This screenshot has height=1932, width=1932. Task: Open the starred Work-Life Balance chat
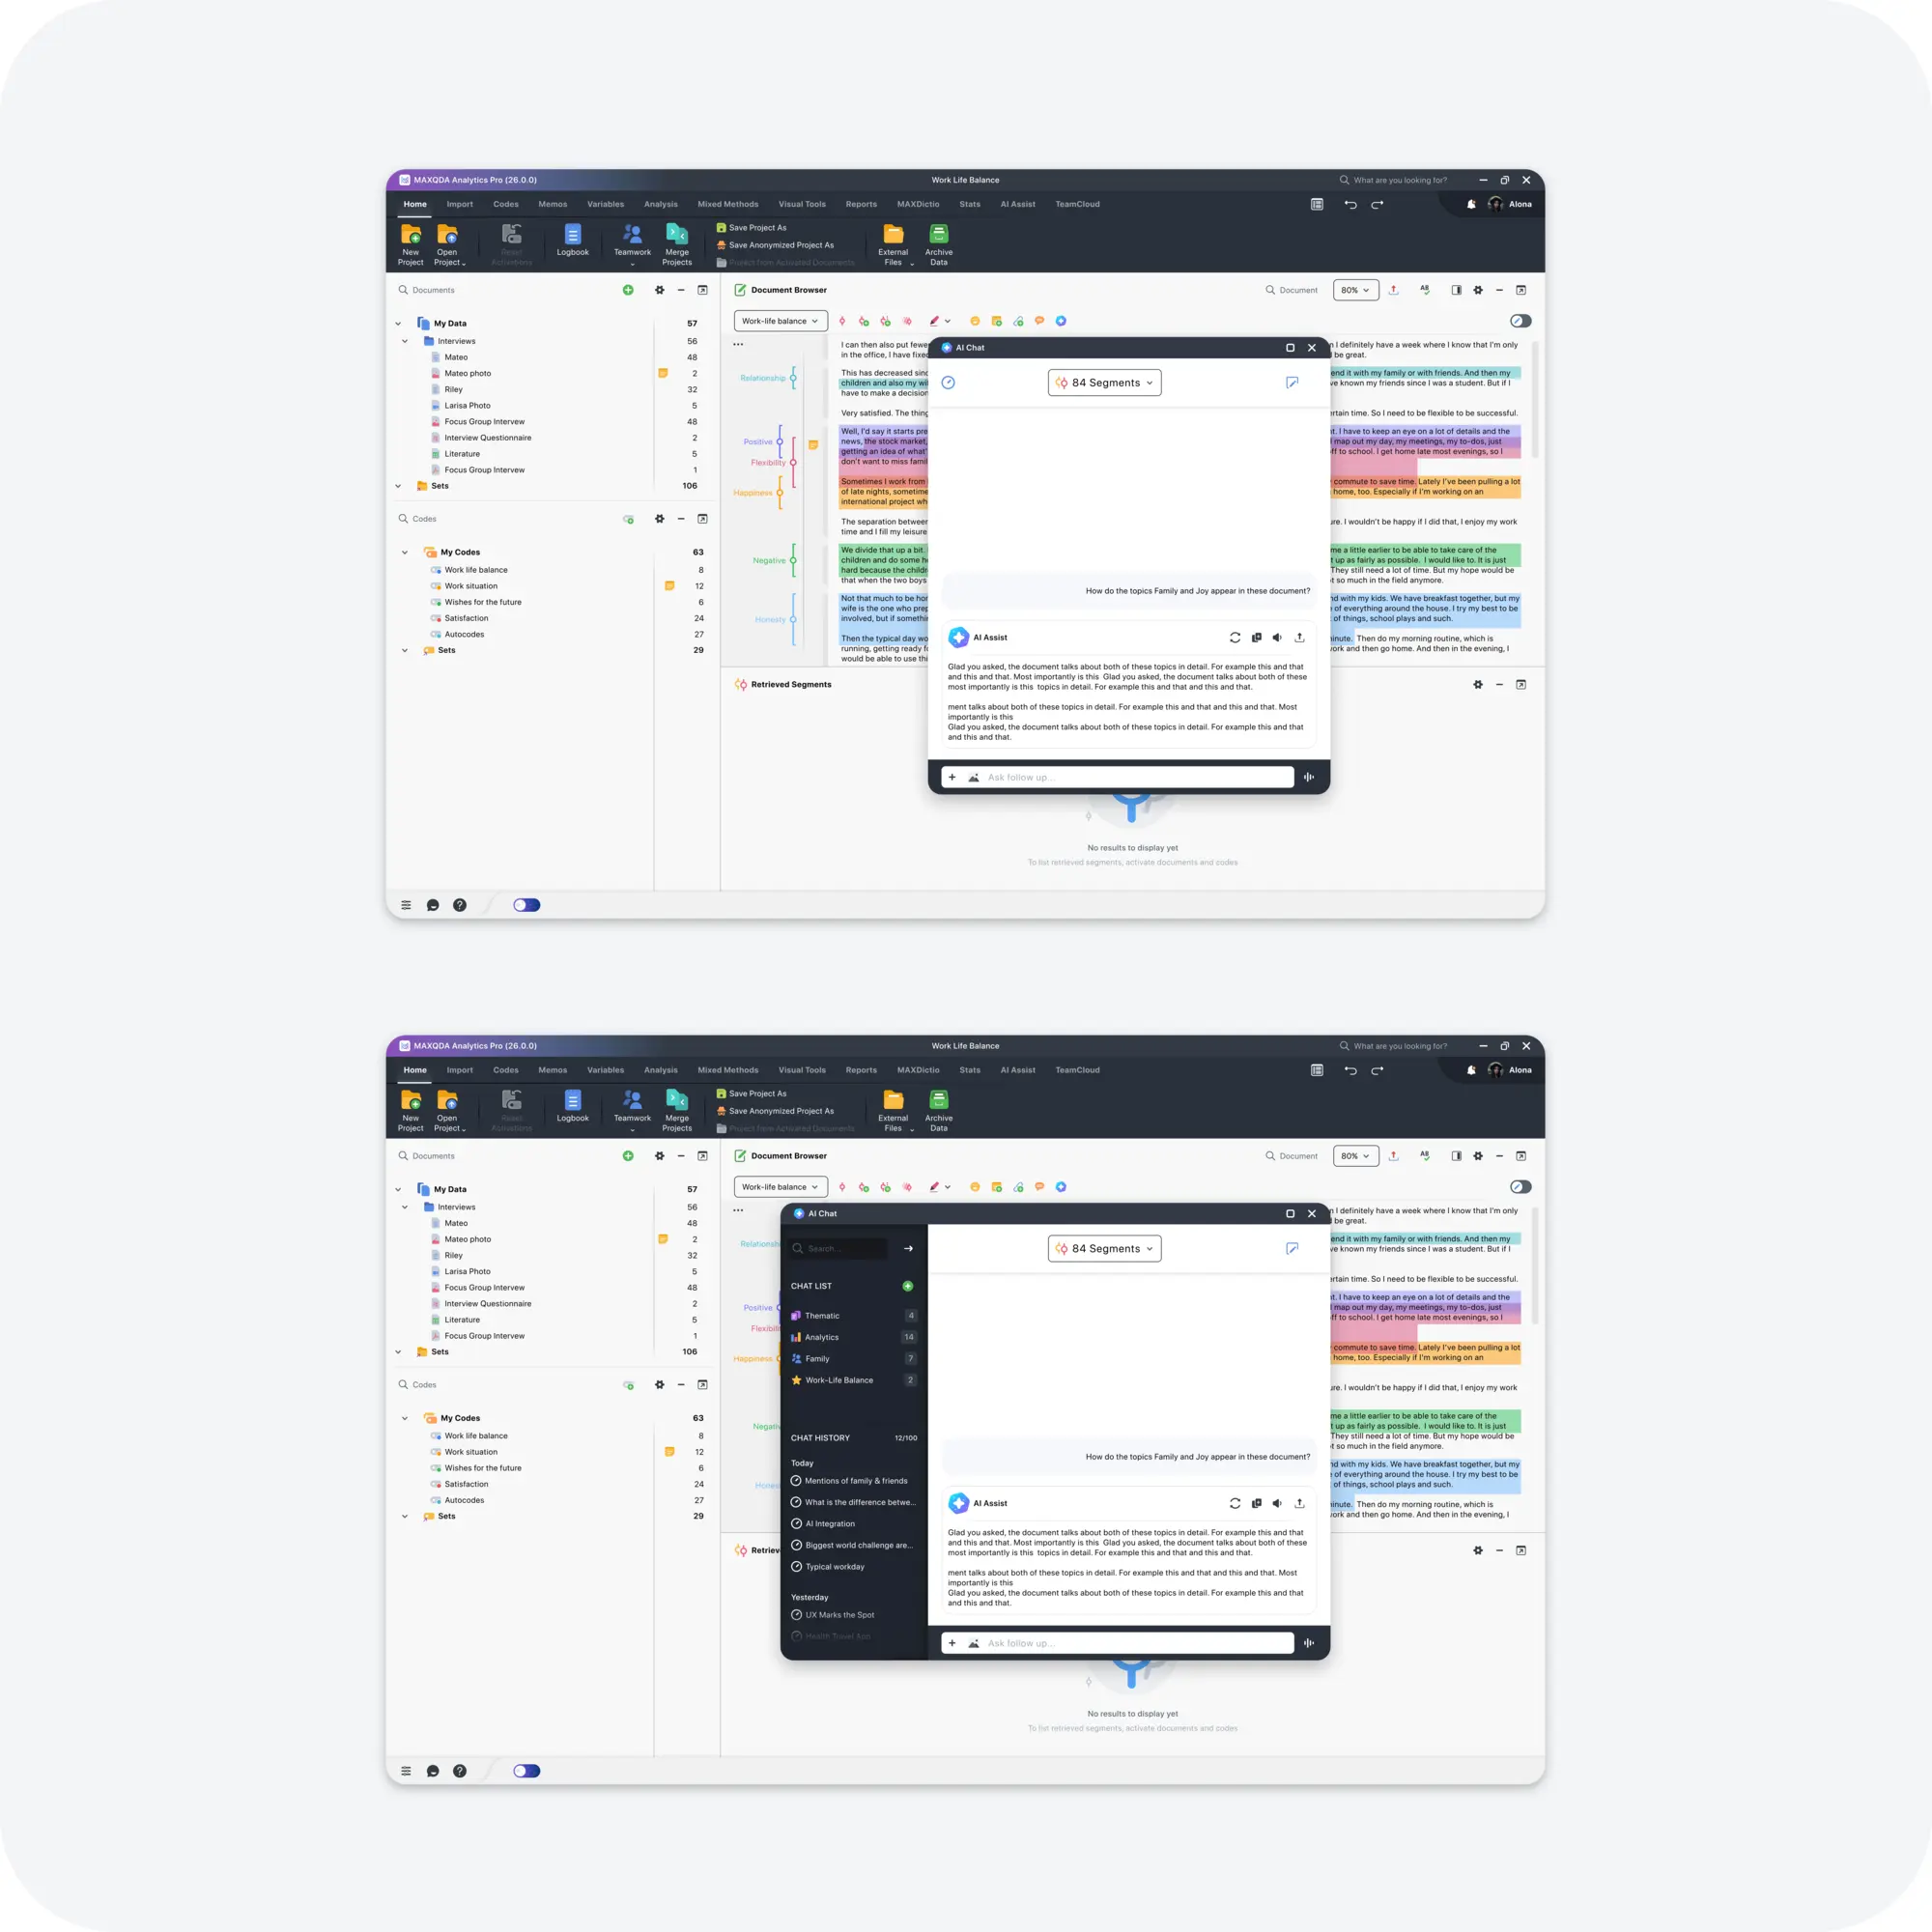pyautogui.click(x=838, y=1380)
